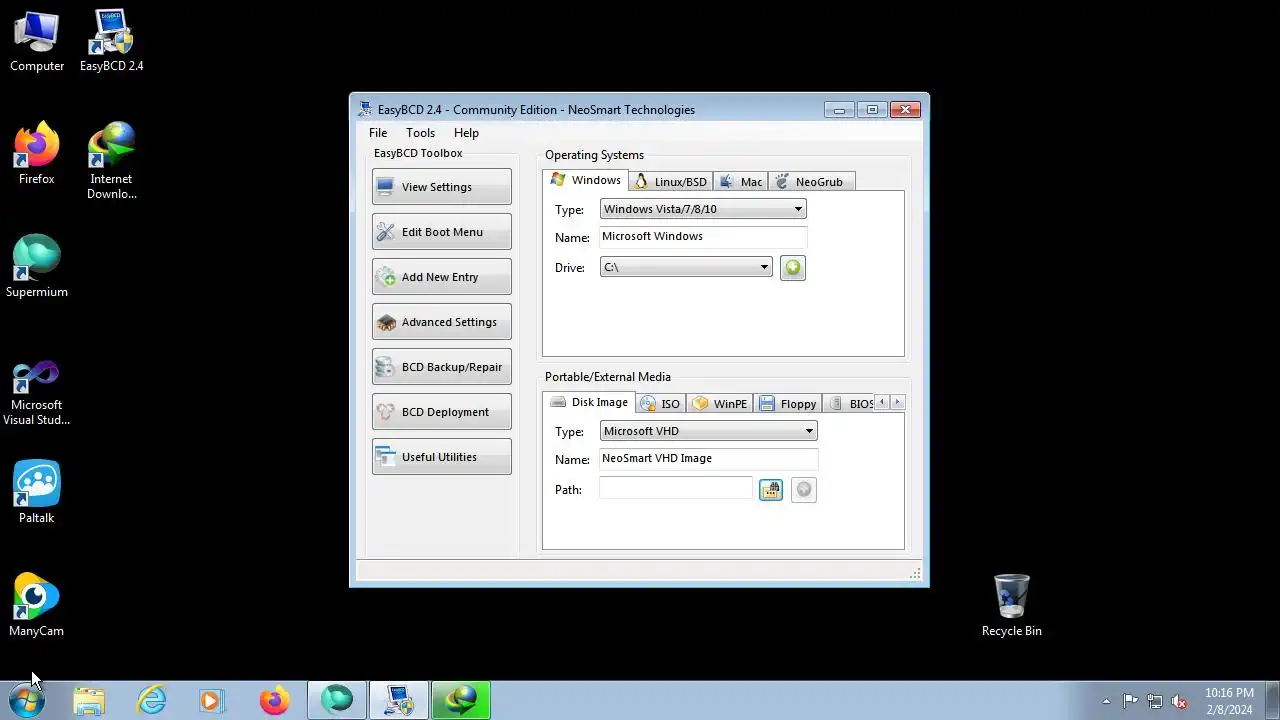The image size is (1280, 720).
Task: Select the Floppy tab
Action: 787,404
